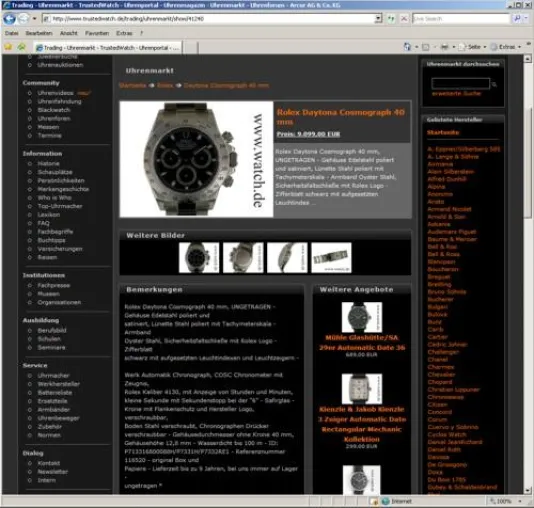This screenshot has height=508, width=534.
Task: Open the third side-view watch thumbnail
Action: pos(287,257)
